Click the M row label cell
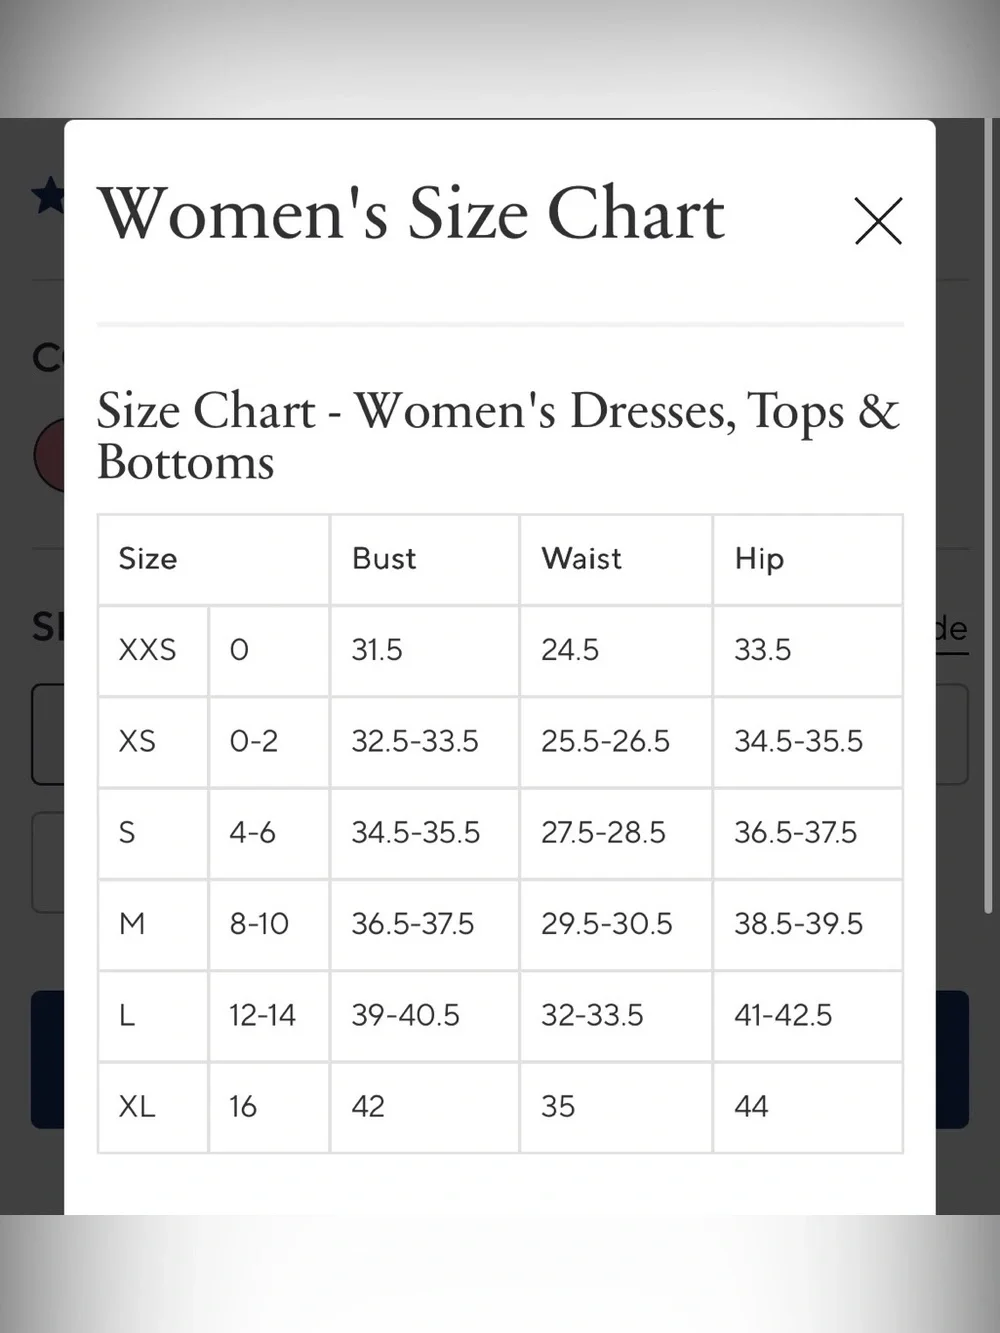Image resolution: width=1000 pixels, height=1333 pixels. point(153,924)
